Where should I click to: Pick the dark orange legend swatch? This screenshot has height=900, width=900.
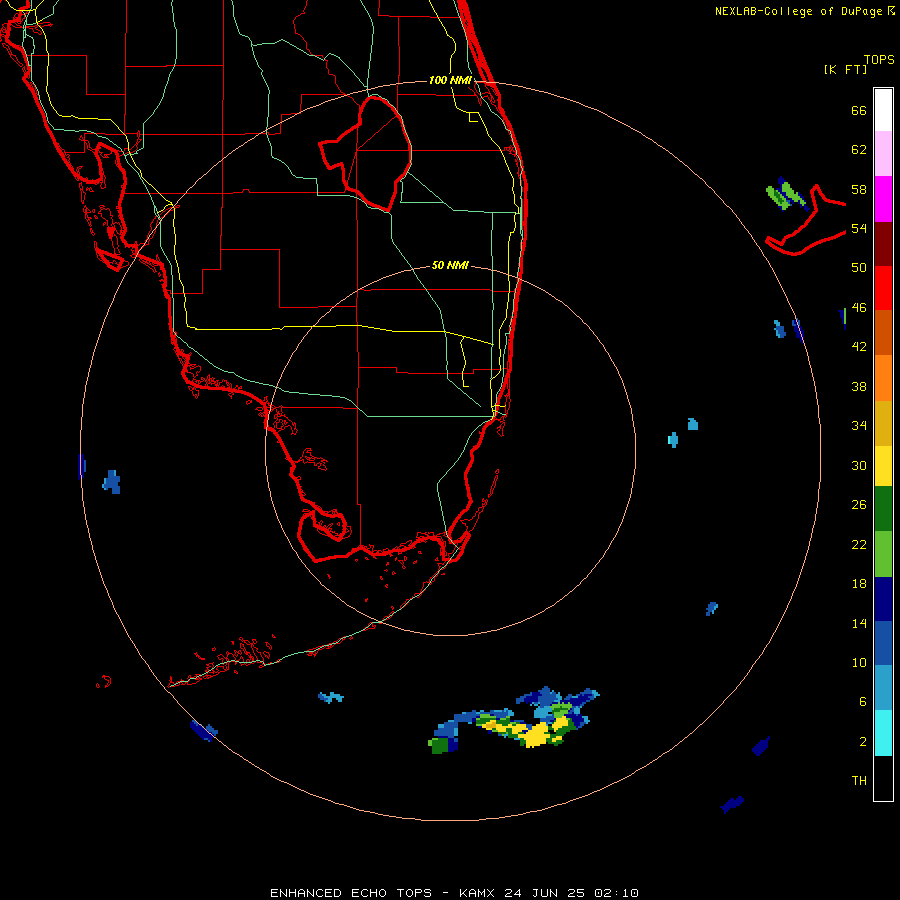(x=883, y=332)
